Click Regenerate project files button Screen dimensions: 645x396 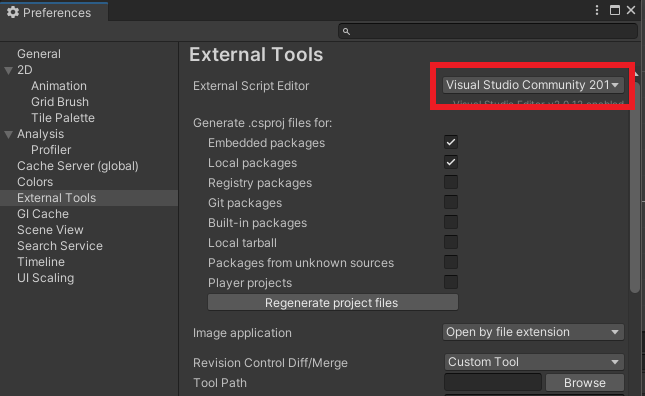point(333,303)
